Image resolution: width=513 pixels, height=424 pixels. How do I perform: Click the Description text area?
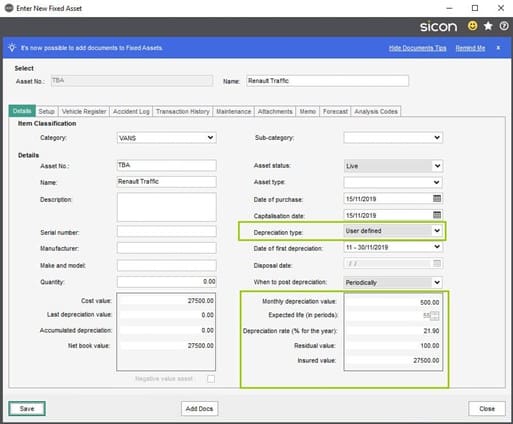[x=166, y=207]
